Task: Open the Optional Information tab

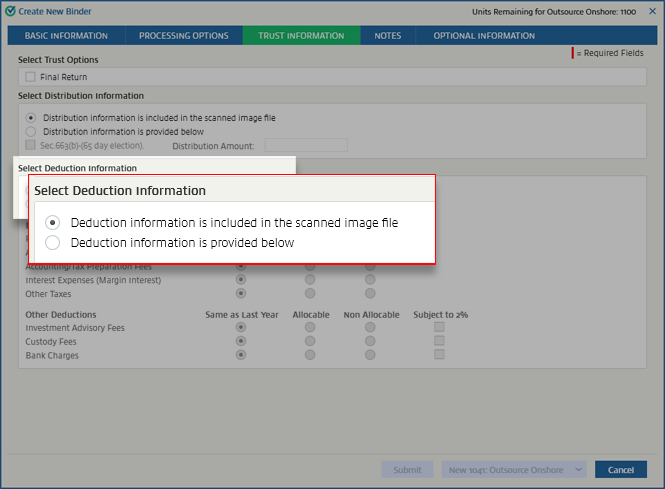Action: [x=484, y=36]
